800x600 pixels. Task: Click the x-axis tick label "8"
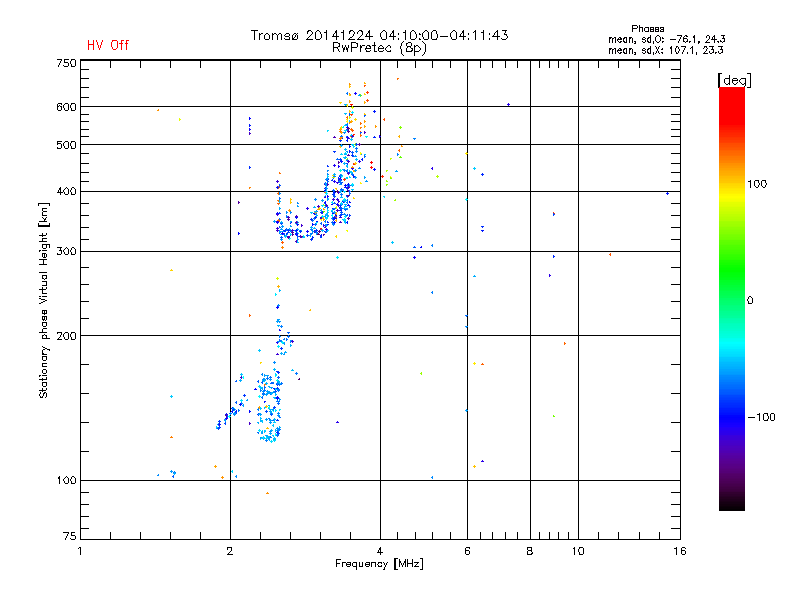(530, 551)
